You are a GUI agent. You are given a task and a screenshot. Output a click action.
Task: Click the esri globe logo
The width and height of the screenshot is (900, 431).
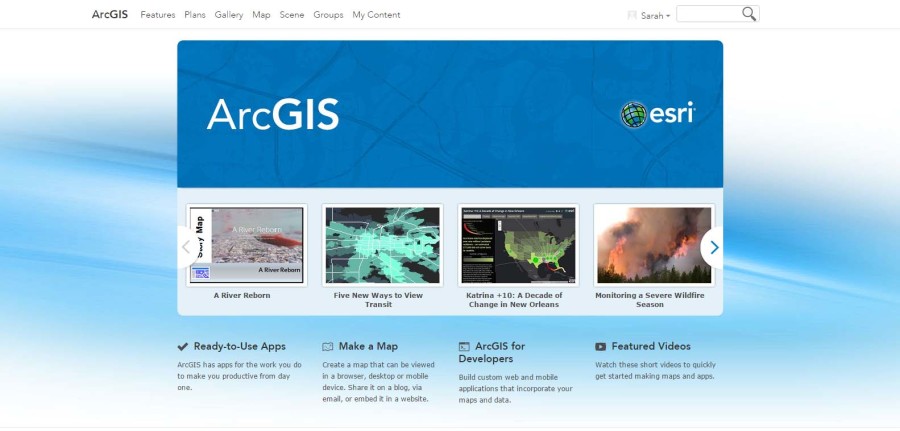[634, 115]
